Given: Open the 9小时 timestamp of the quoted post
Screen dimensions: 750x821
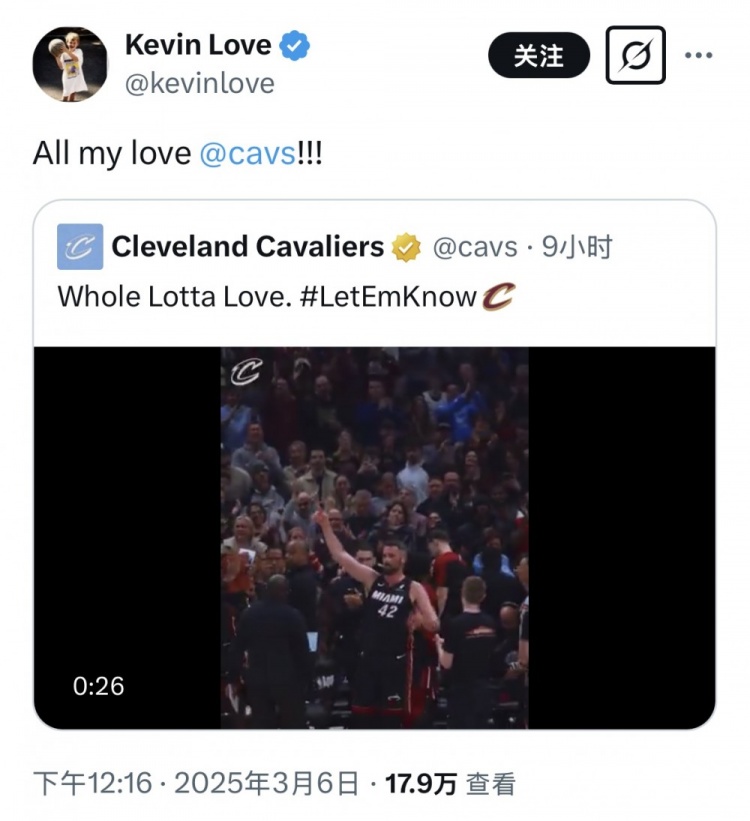Looking at the screenshot, I should [x=577, y=247].
